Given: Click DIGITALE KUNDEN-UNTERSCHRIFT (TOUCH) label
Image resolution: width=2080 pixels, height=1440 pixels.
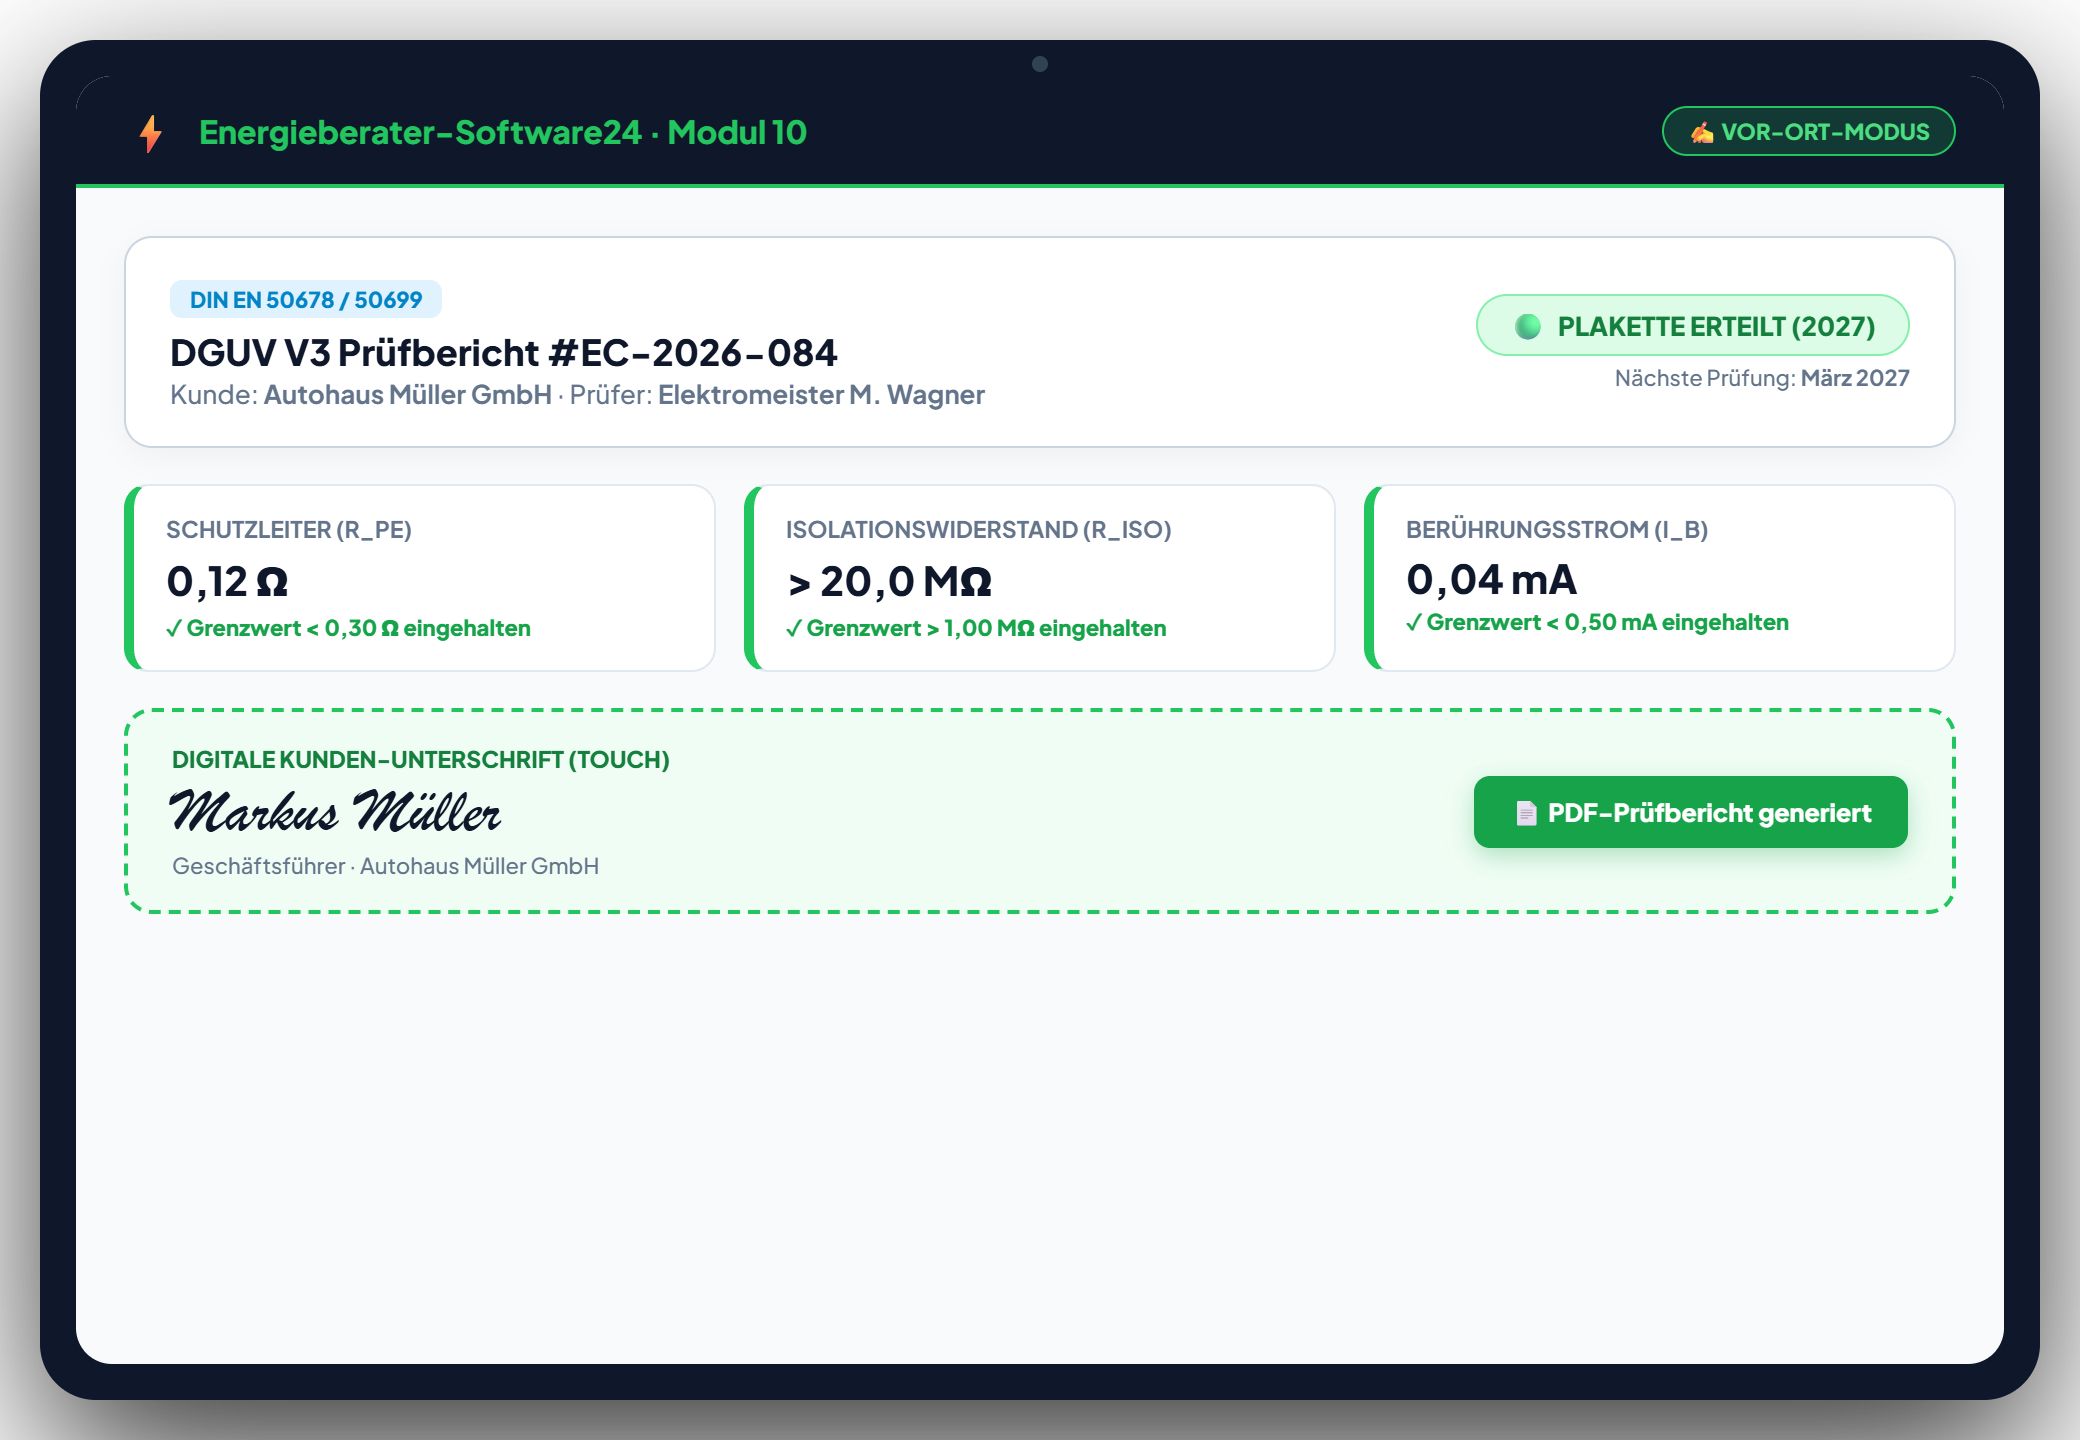Looking at the screenshot, I should (421, 759).
